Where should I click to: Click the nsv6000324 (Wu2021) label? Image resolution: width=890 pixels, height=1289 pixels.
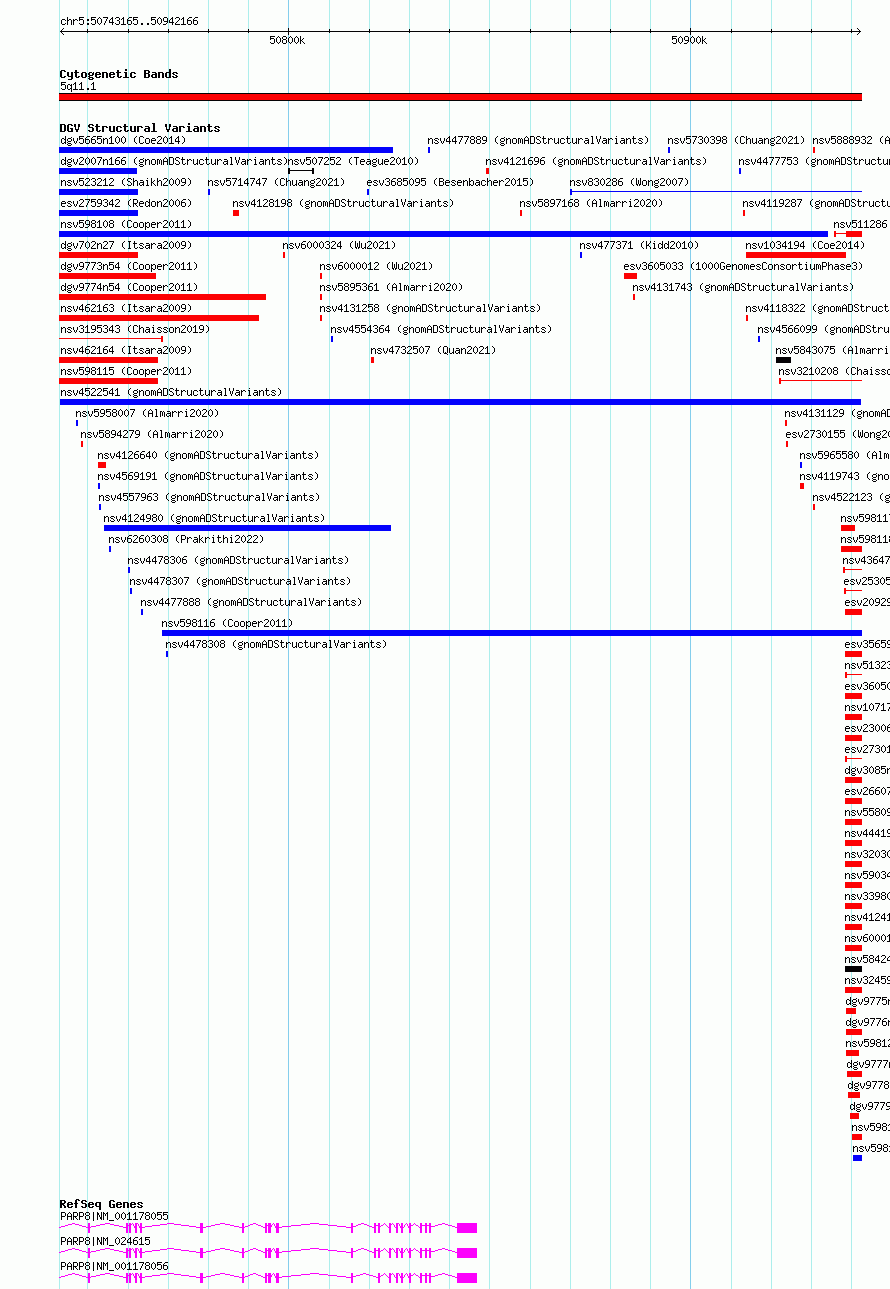339,245
